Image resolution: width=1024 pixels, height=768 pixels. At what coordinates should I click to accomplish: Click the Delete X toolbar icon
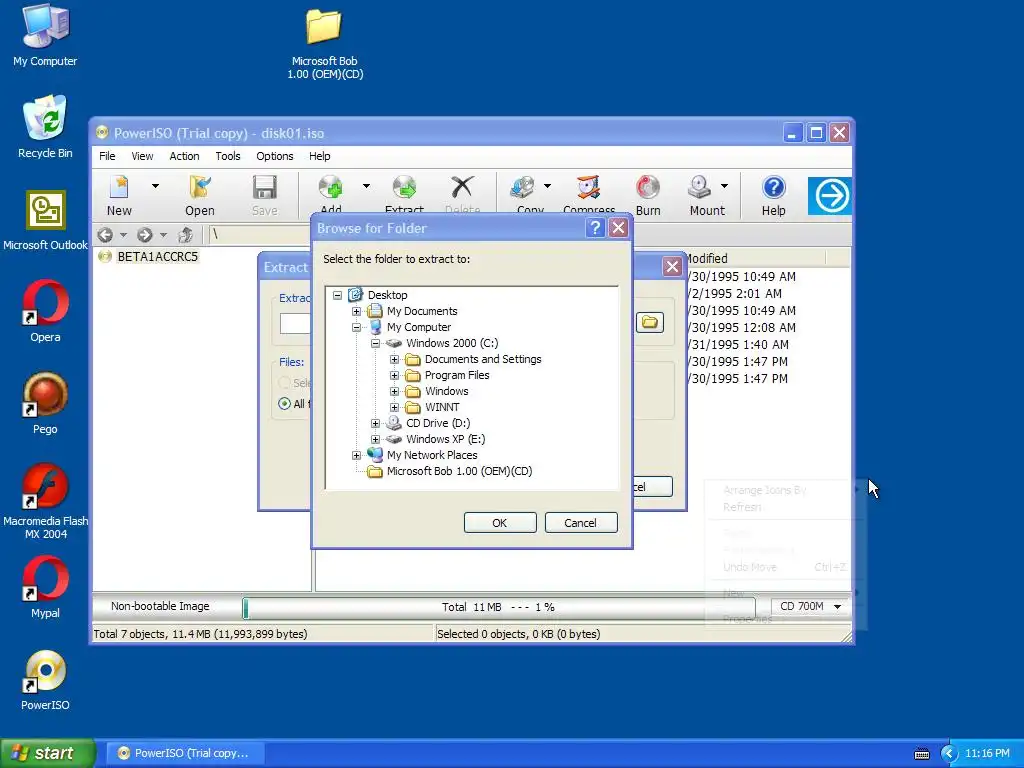[x=462, y=193]
